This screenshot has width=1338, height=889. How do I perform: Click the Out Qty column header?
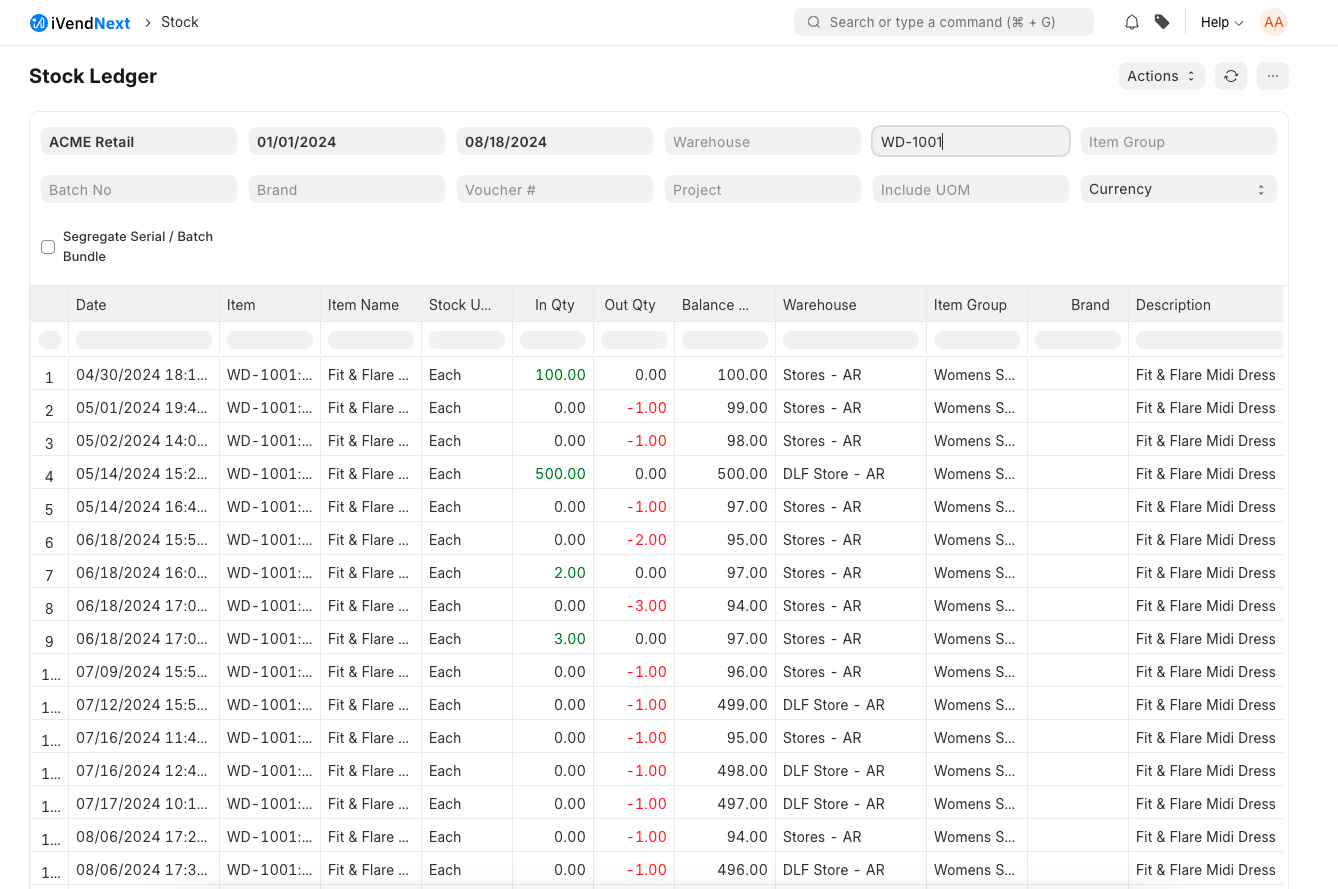pos(634,305)
